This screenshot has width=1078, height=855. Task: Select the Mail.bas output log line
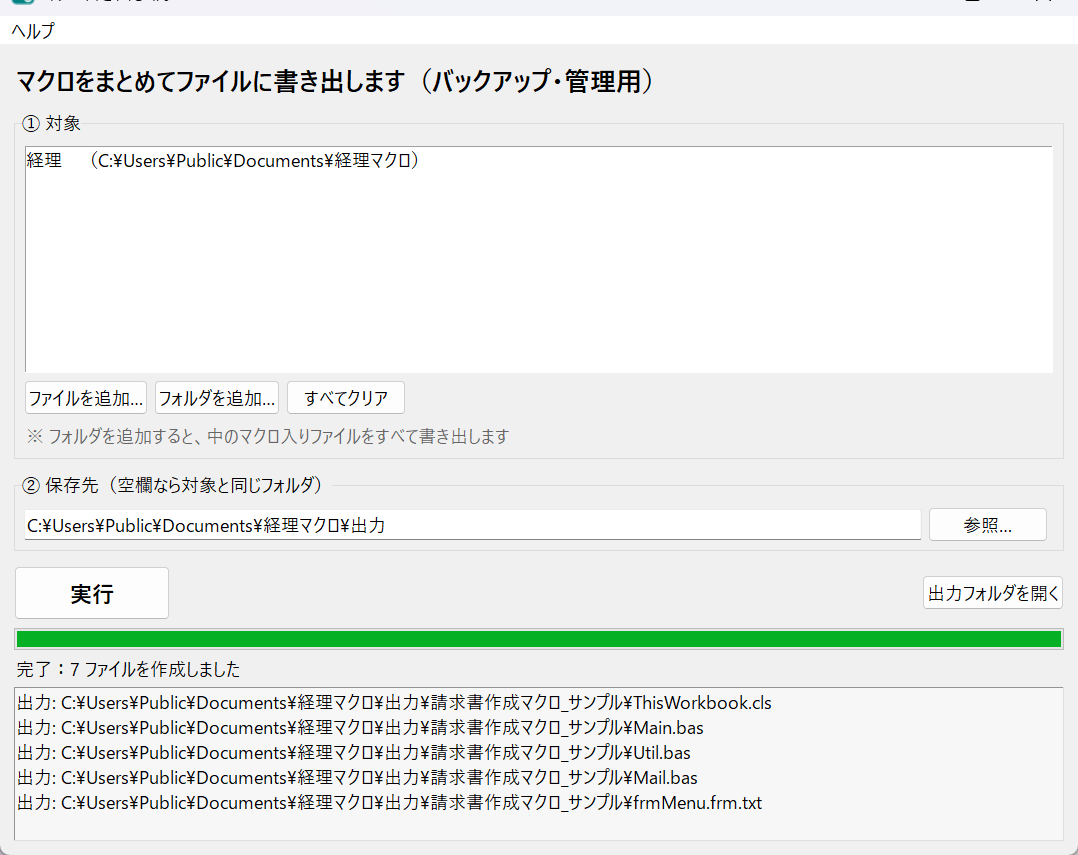click(358, 777)
